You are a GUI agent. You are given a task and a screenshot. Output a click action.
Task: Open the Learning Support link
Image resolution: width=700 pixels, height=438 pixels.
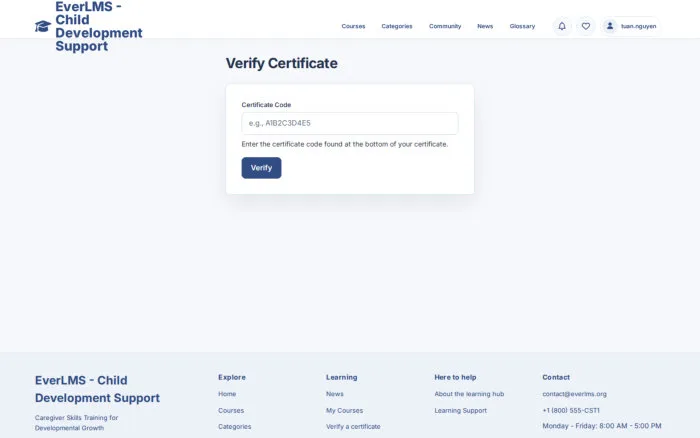(x=460, y=410)
